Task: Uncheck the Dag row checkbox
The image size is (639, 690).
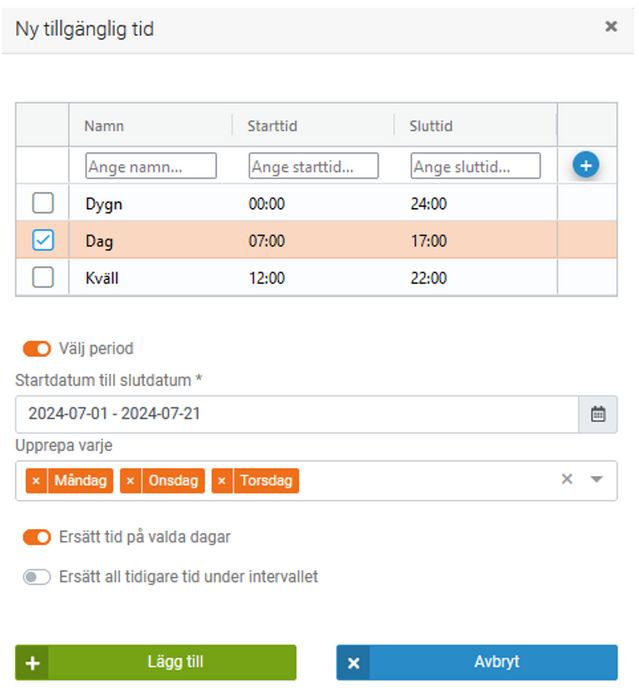Action: point(43,241)
